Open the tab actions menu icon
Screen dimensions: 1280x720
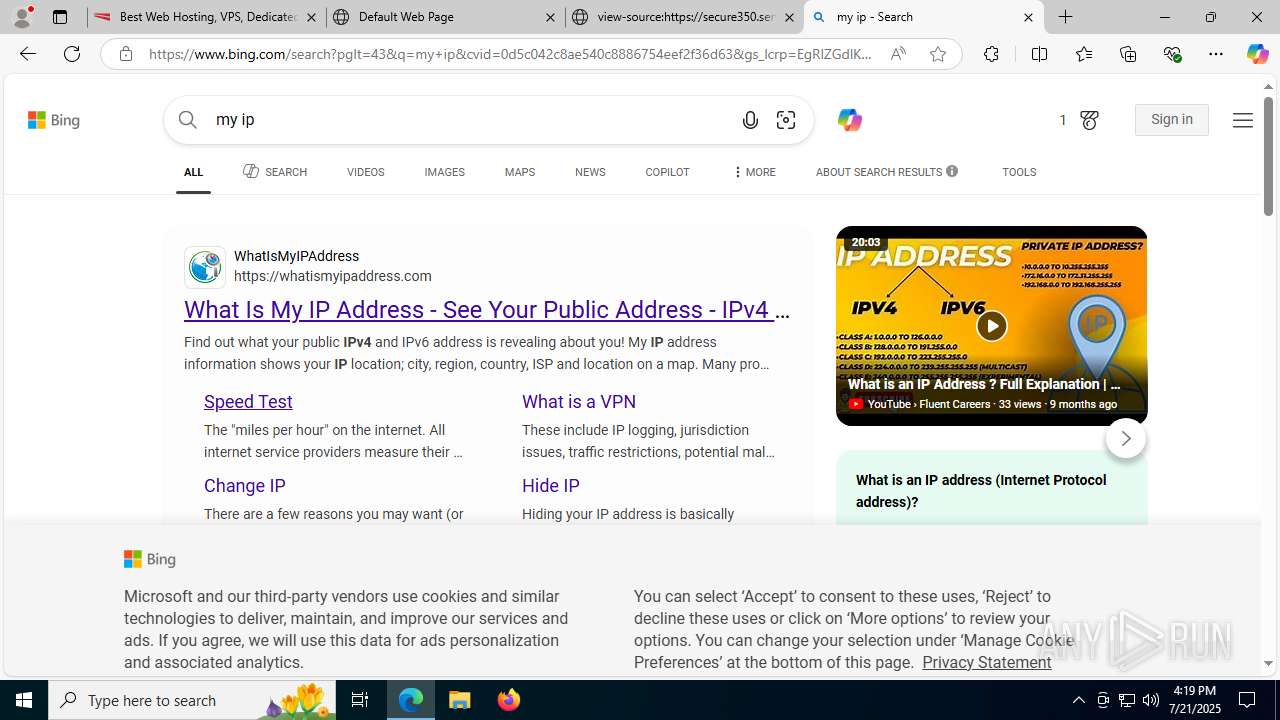tap(60, 17)
